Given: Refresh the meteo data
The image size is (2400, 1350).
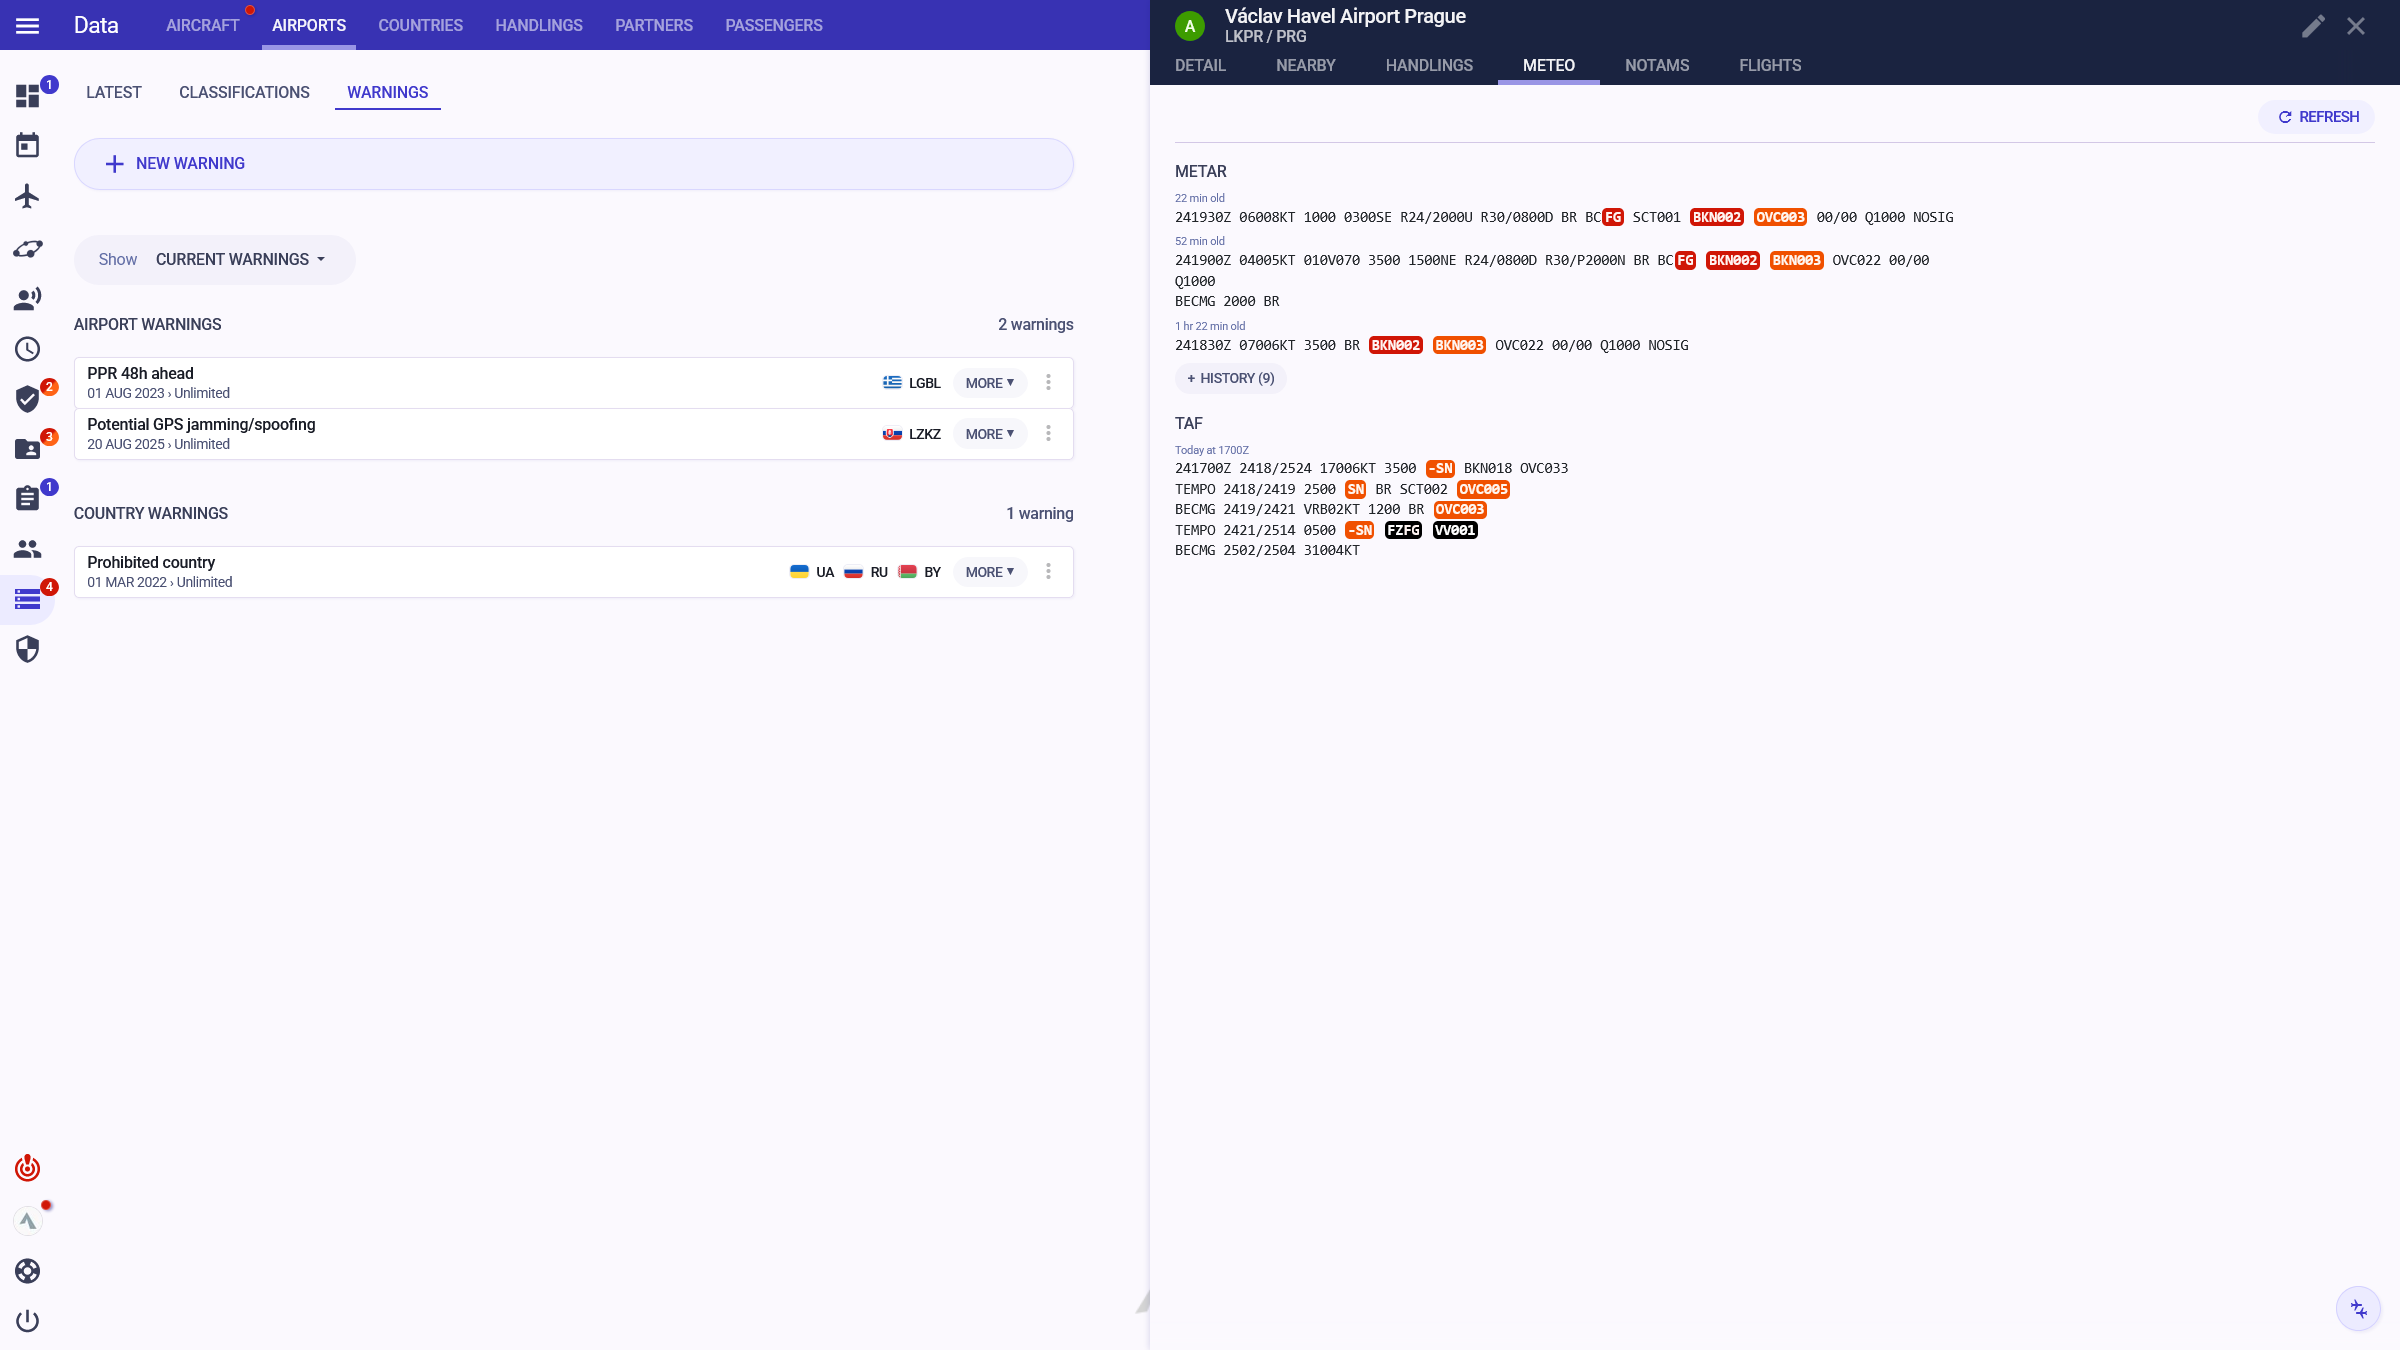Looking at the screenshot, I should click(x=2317, y=117).
